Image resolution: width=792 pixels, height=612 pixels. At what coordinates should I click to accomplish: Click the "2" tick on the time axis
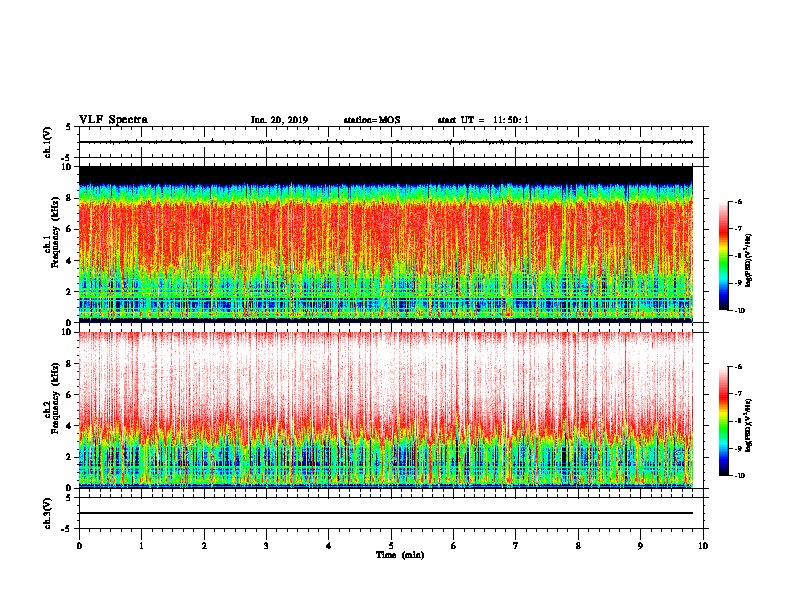[x=204, y=545]
